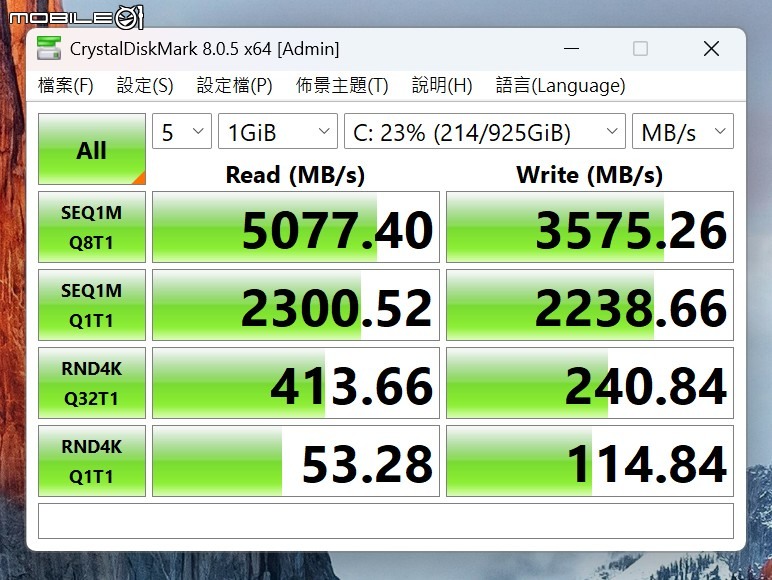Viewport: 772px width, 580px height.
Task: Expand the MB/s unit dropdown
Action: click(683, 131)
